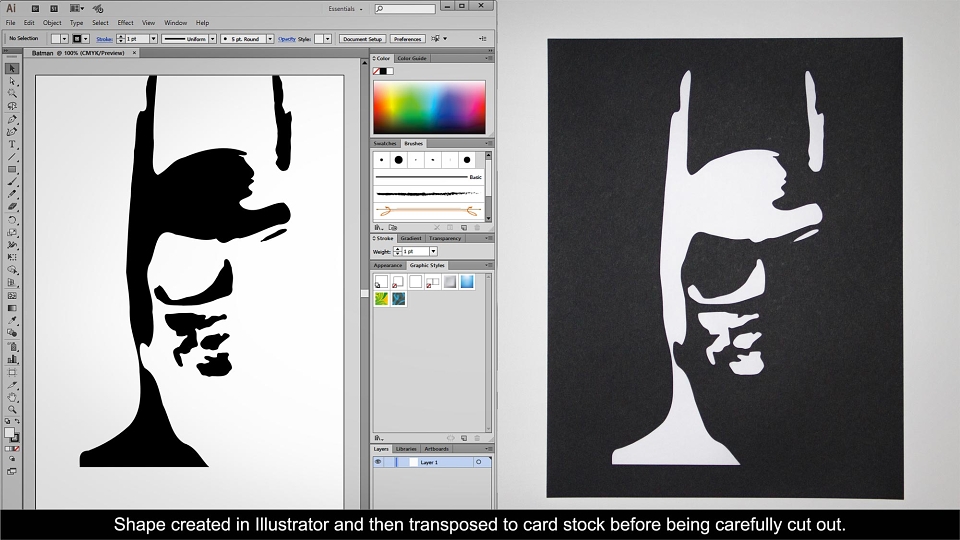
Task: Select the Hand tool
Action: click(x=12, y=397)
